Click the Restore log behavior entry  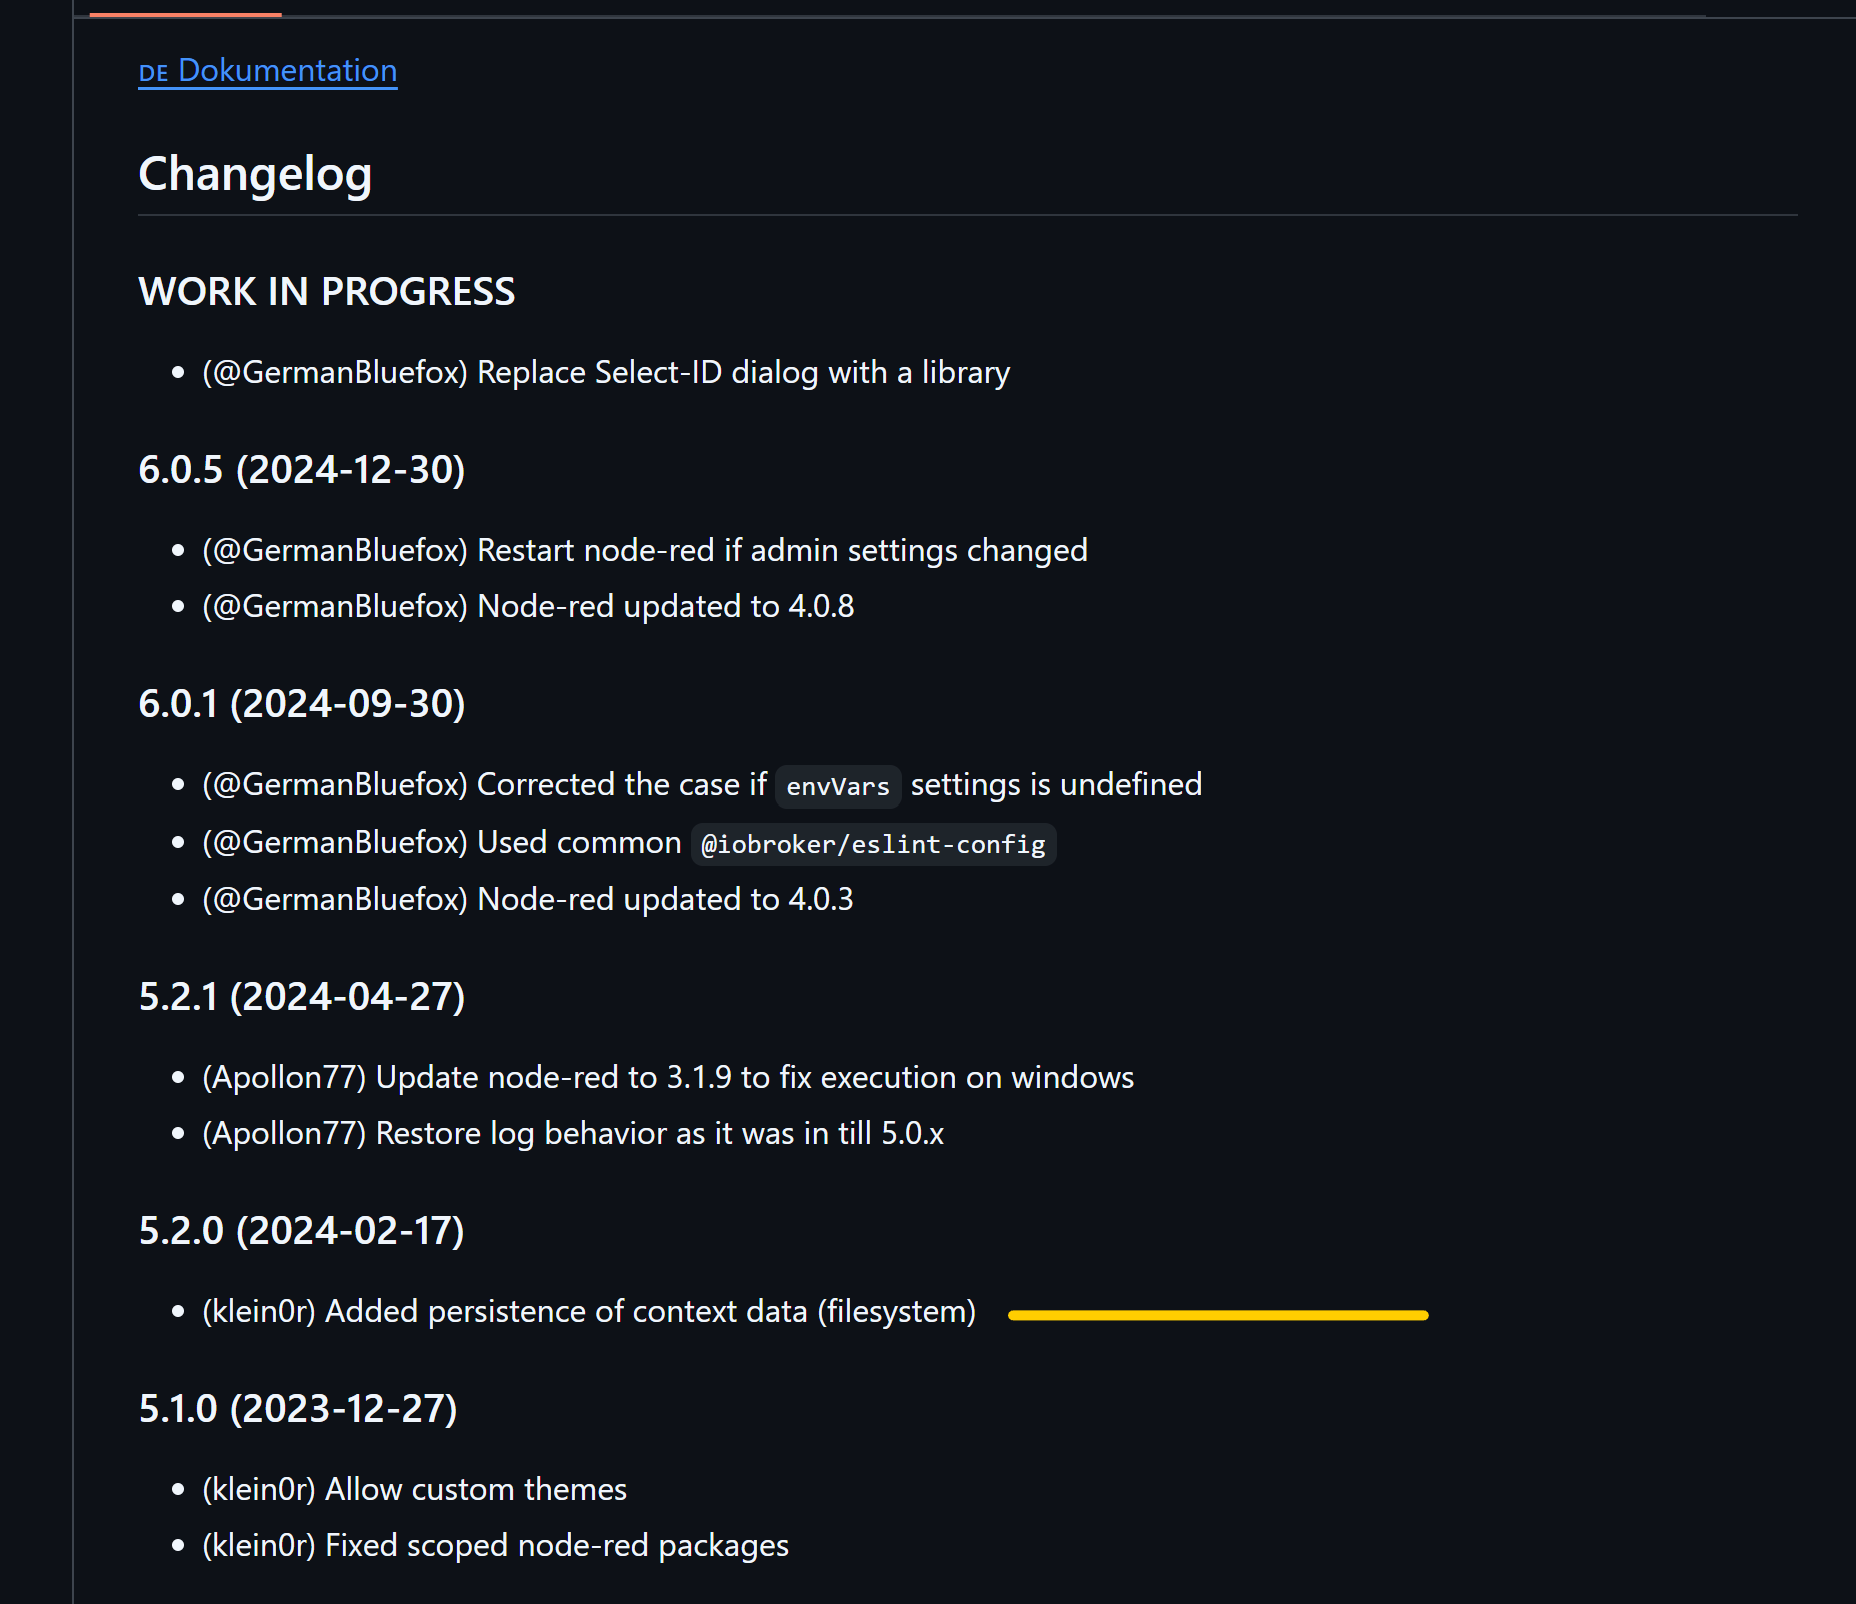[x=573, y=1134]
